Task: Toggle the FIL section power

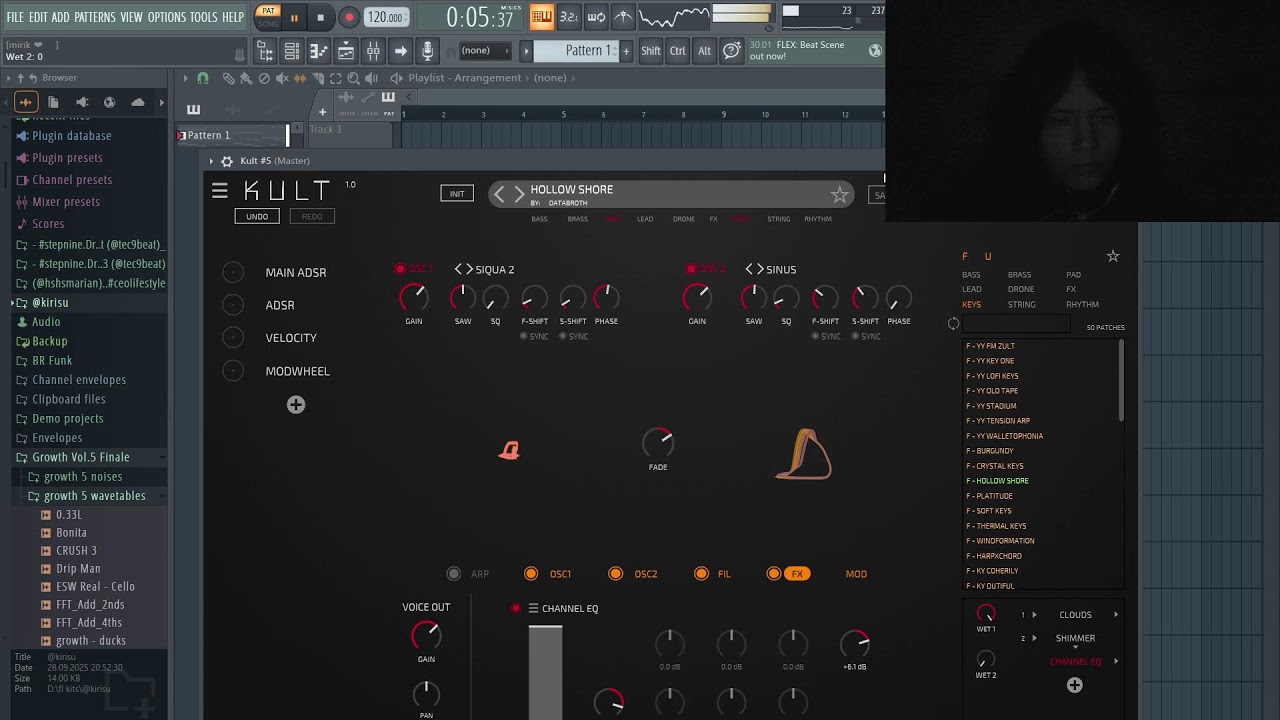Action: pyautogui.click(x=701, y=574)
